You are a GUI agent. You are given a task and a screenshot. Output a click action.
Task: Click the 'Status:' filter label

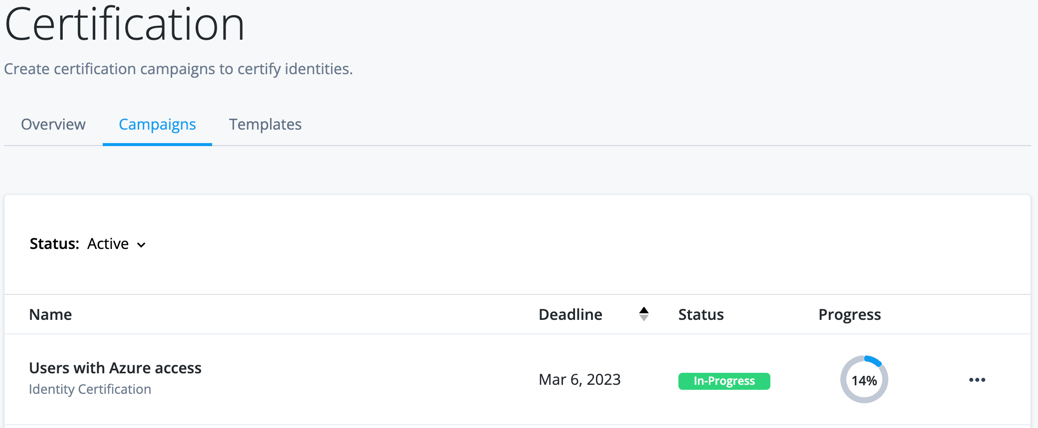coord(54,244)
